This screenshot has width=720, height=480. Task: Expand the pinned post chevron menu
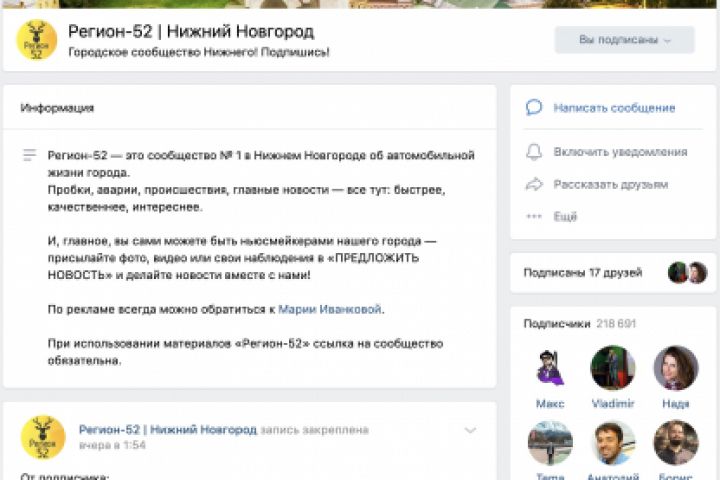point(470,430)
